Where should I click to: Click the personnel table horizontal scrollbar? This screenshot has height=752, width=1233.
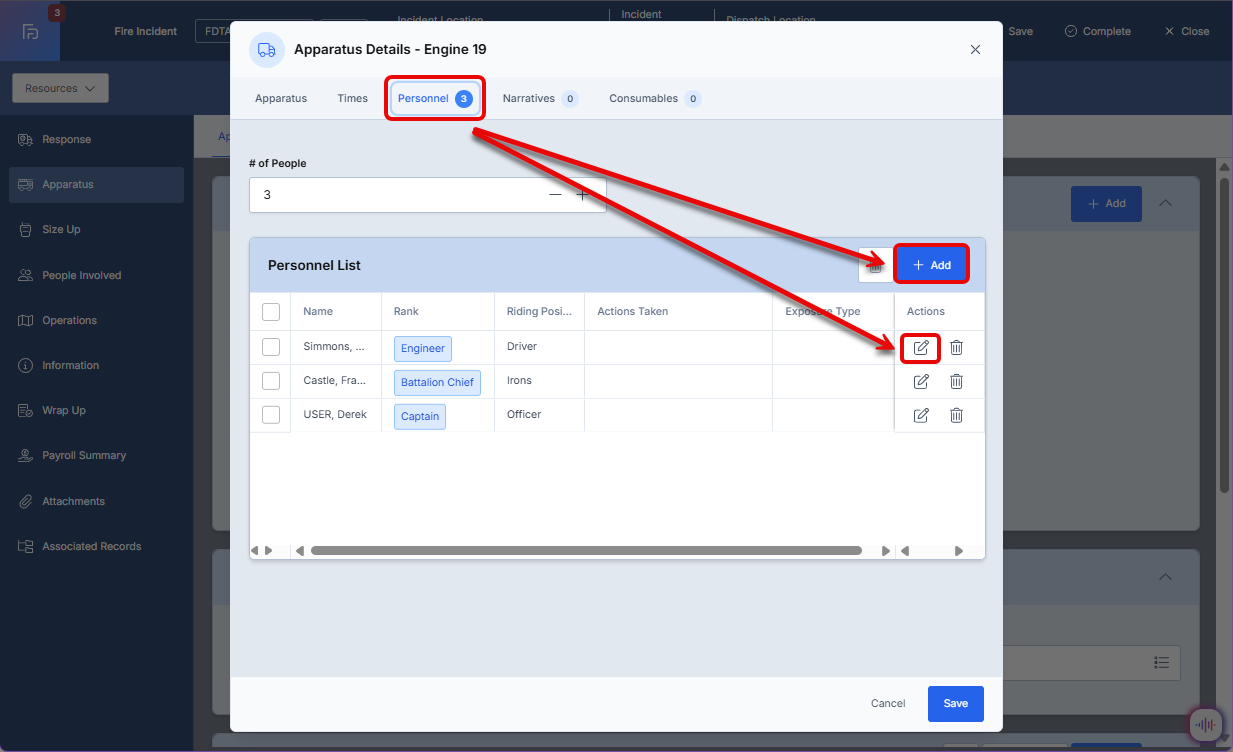point(586,551)
